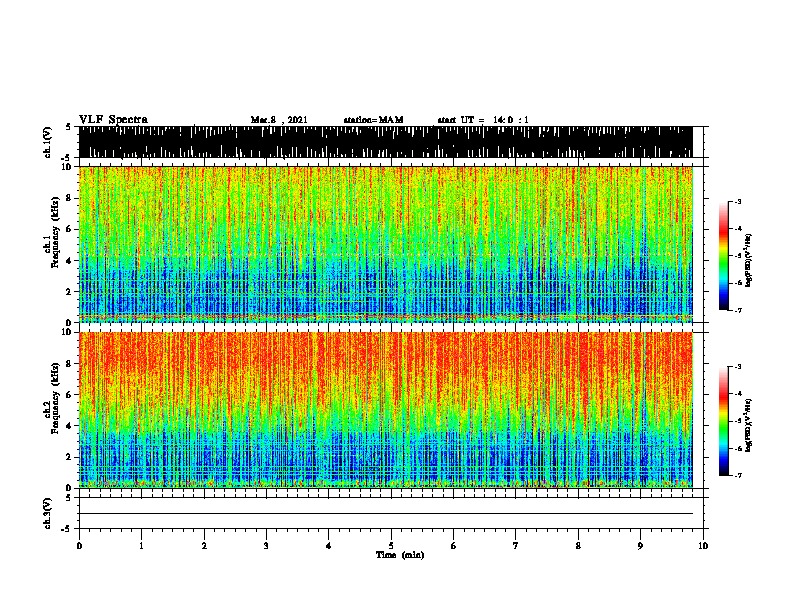Click the '6' frequency tick of ch.2 spectrogram
This screenshot has width=792, height=612.
(x=70, y=395)
